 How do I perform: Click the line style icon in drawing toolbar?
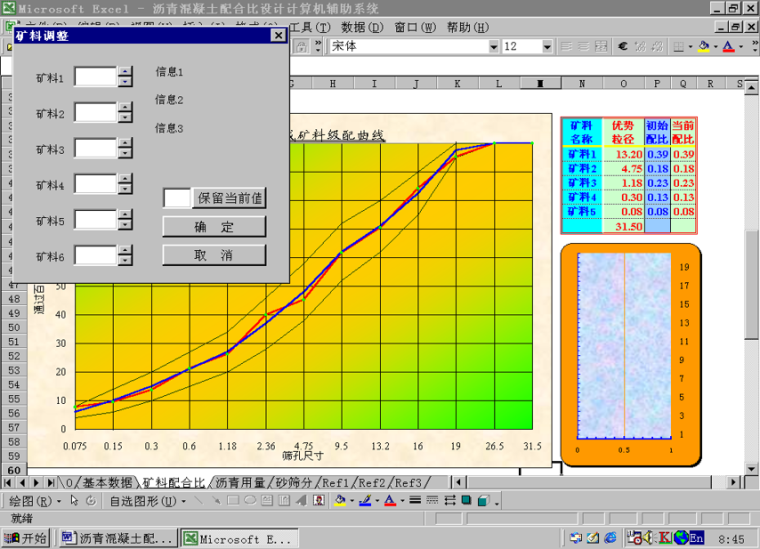[416, 500]
